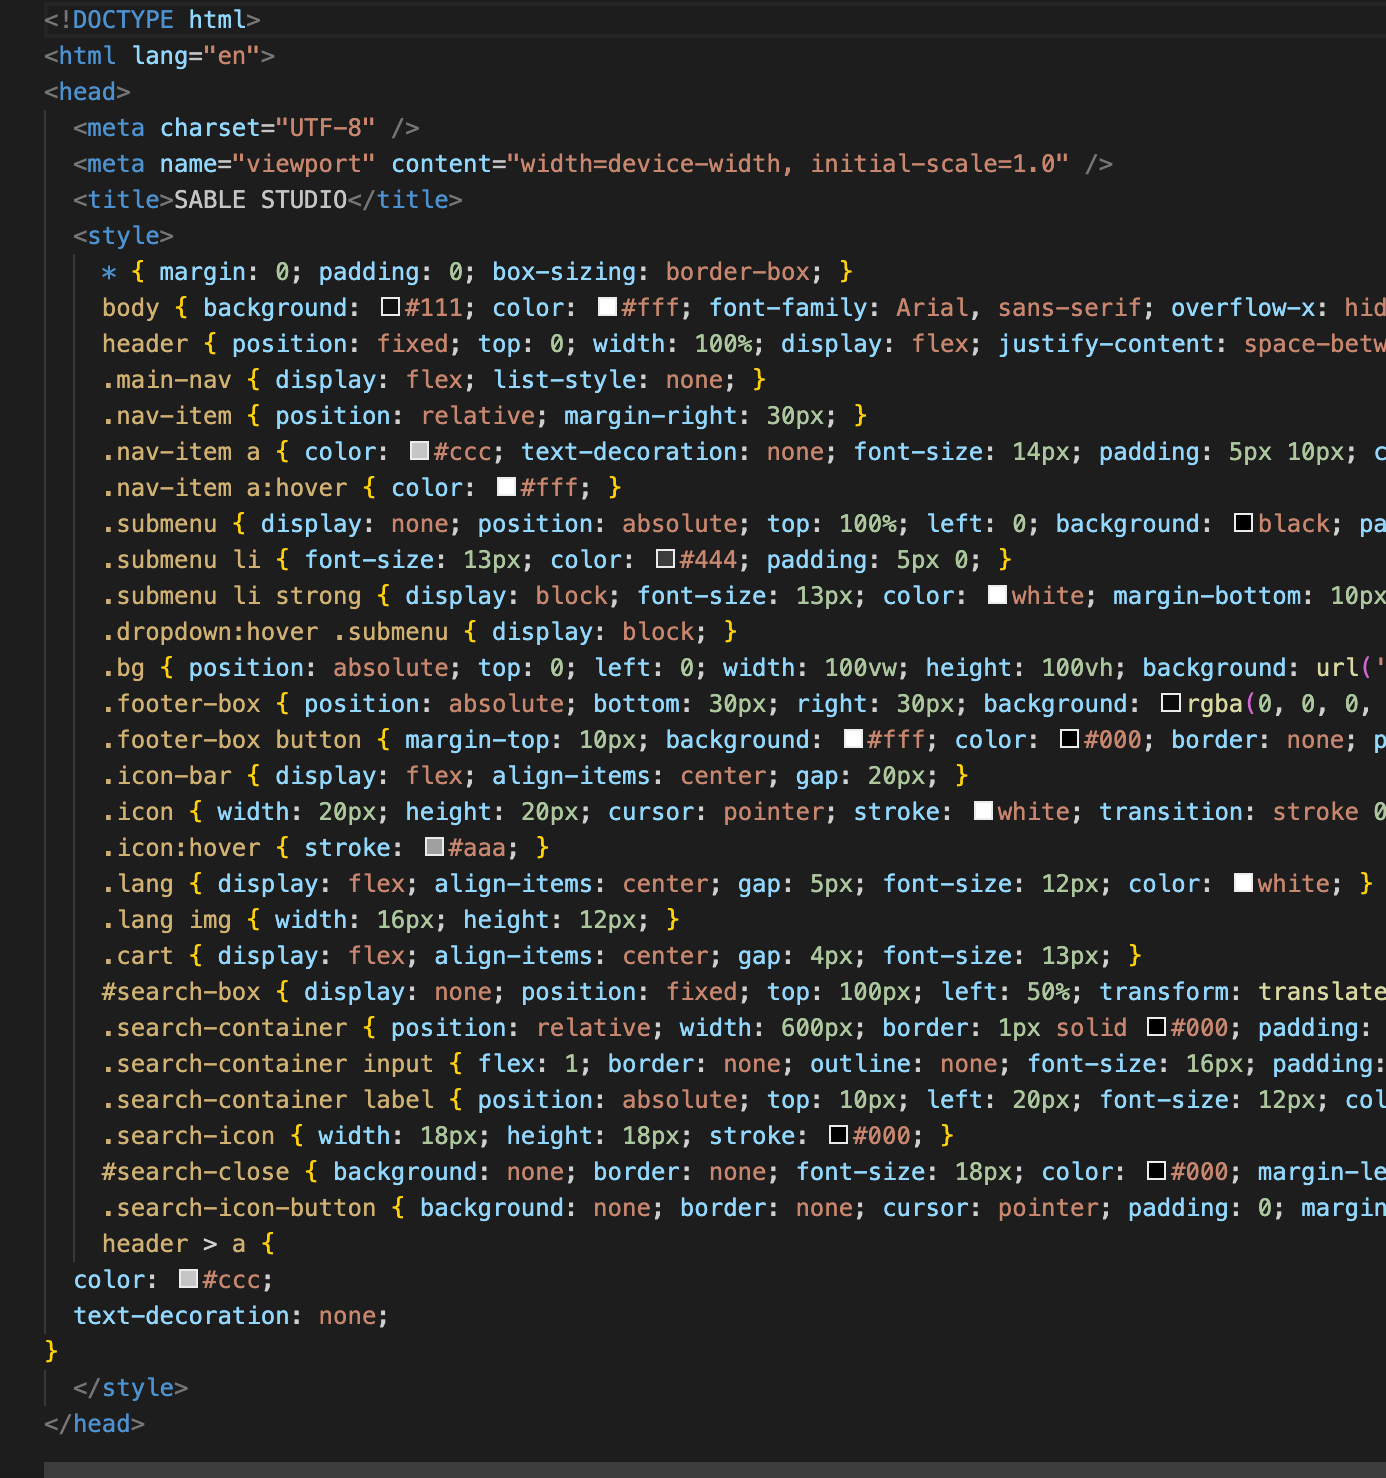Click the #fff swatch in body color
The image size is (1386, 1478).
tap(607, 307)
